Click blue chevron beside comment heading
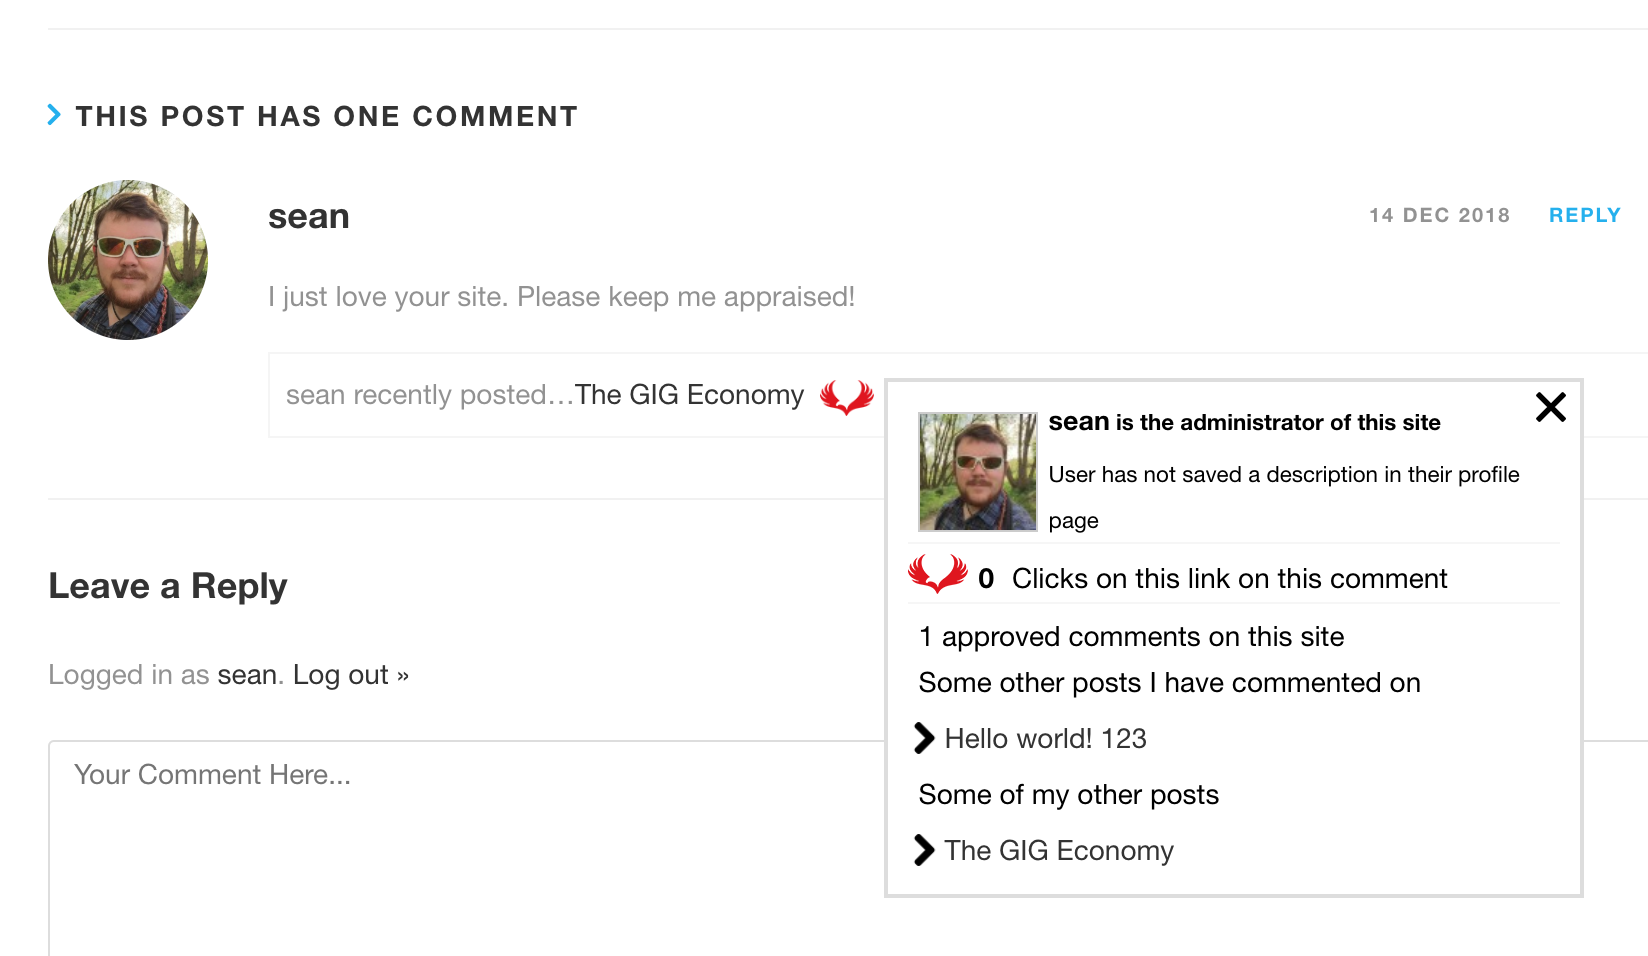Screen dimensions: 1648x956 coord(55,115)
